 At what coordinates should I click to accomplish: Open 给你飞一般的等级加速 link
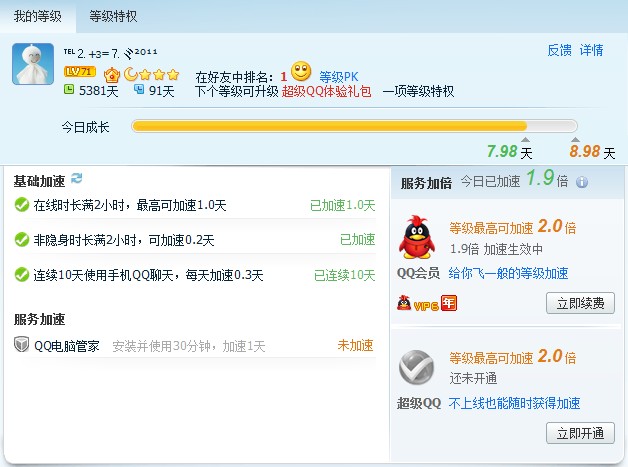tap(508, 273)
